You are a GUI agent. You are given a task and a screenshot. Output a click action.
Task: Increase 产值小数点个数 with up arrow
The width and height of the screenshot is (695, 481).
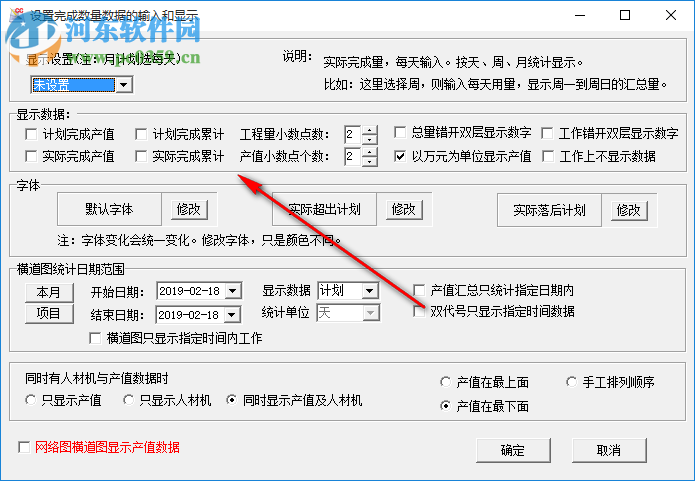click(x=370, y=153)
